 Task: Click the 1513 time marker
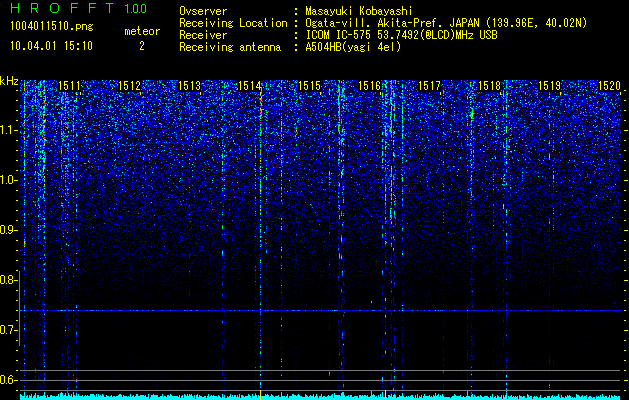189,86
